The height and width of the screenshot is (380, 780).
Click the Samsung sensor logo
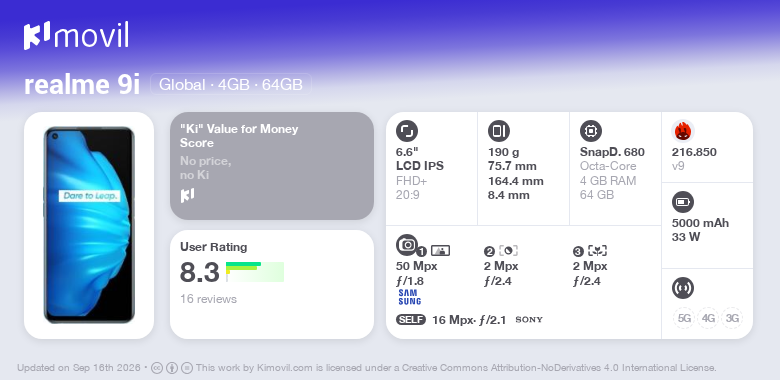(409, 297)
